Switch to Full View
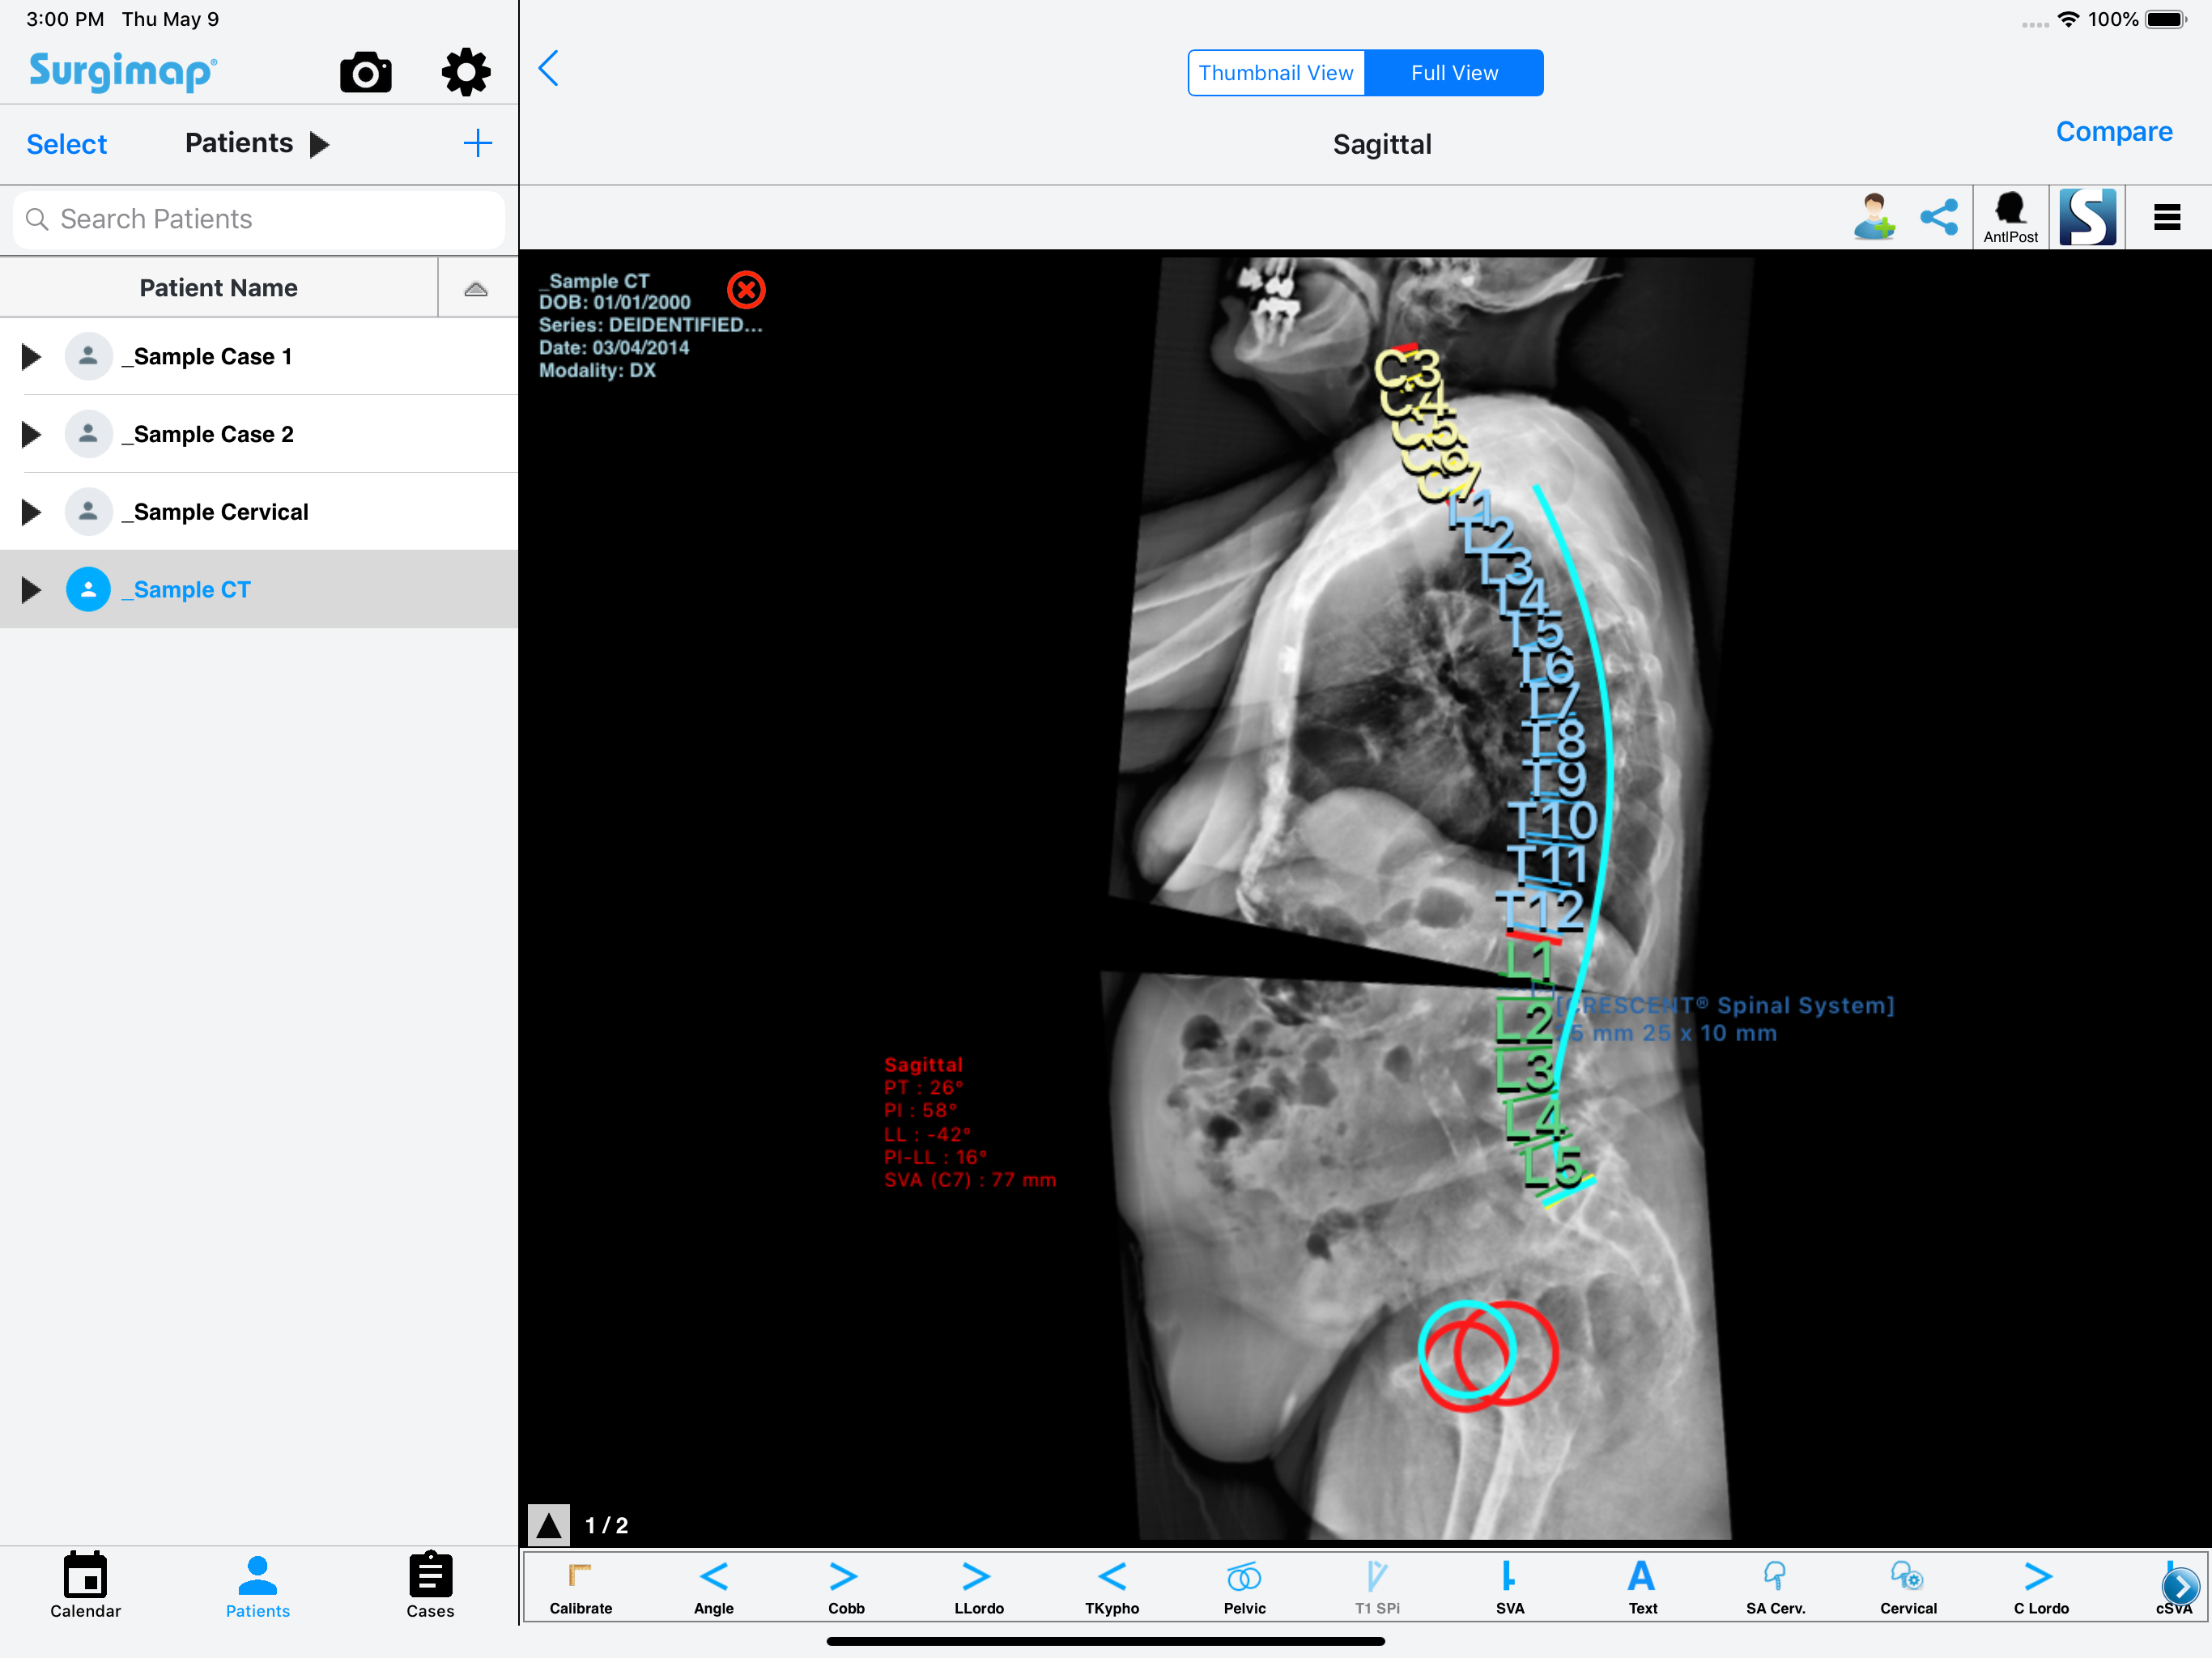2212x1658 pixels. point(1454,73)
